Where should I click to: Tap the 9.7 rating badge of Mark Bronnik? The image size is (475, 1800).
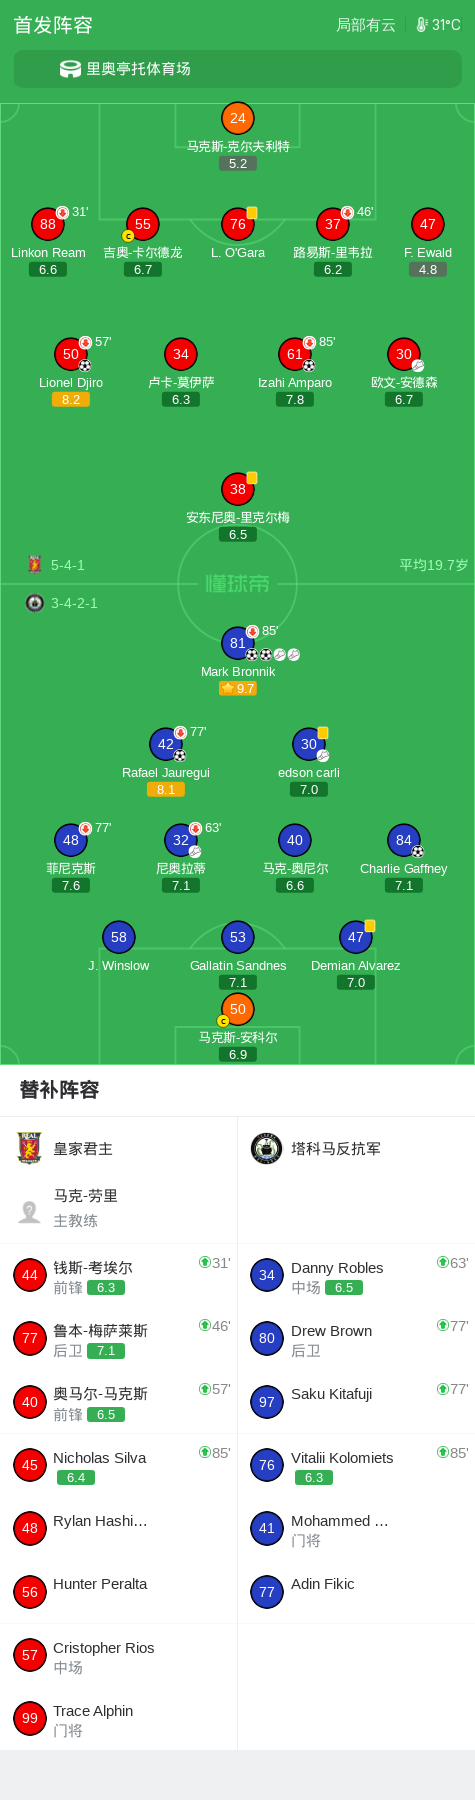[238, 688]
